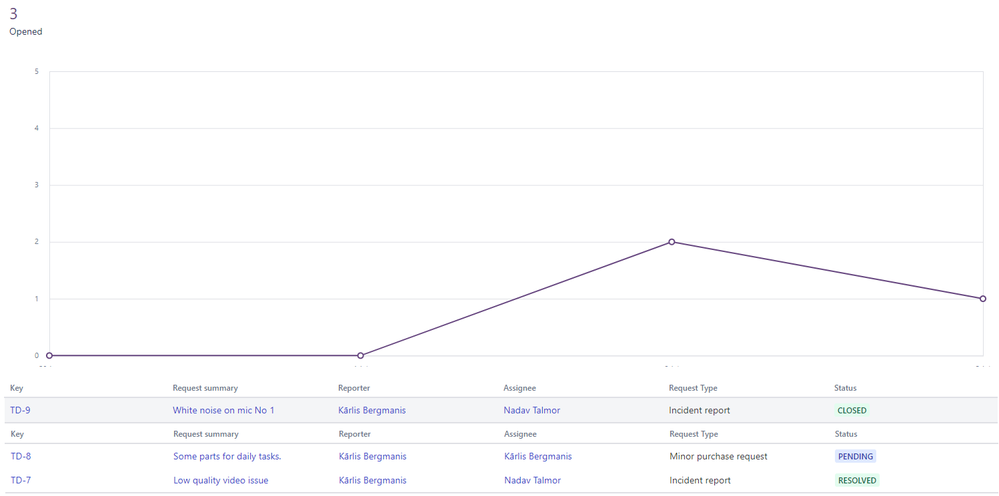Click reporter Kārlis Bergmanis in TD-9 row

tap(372, 411)
